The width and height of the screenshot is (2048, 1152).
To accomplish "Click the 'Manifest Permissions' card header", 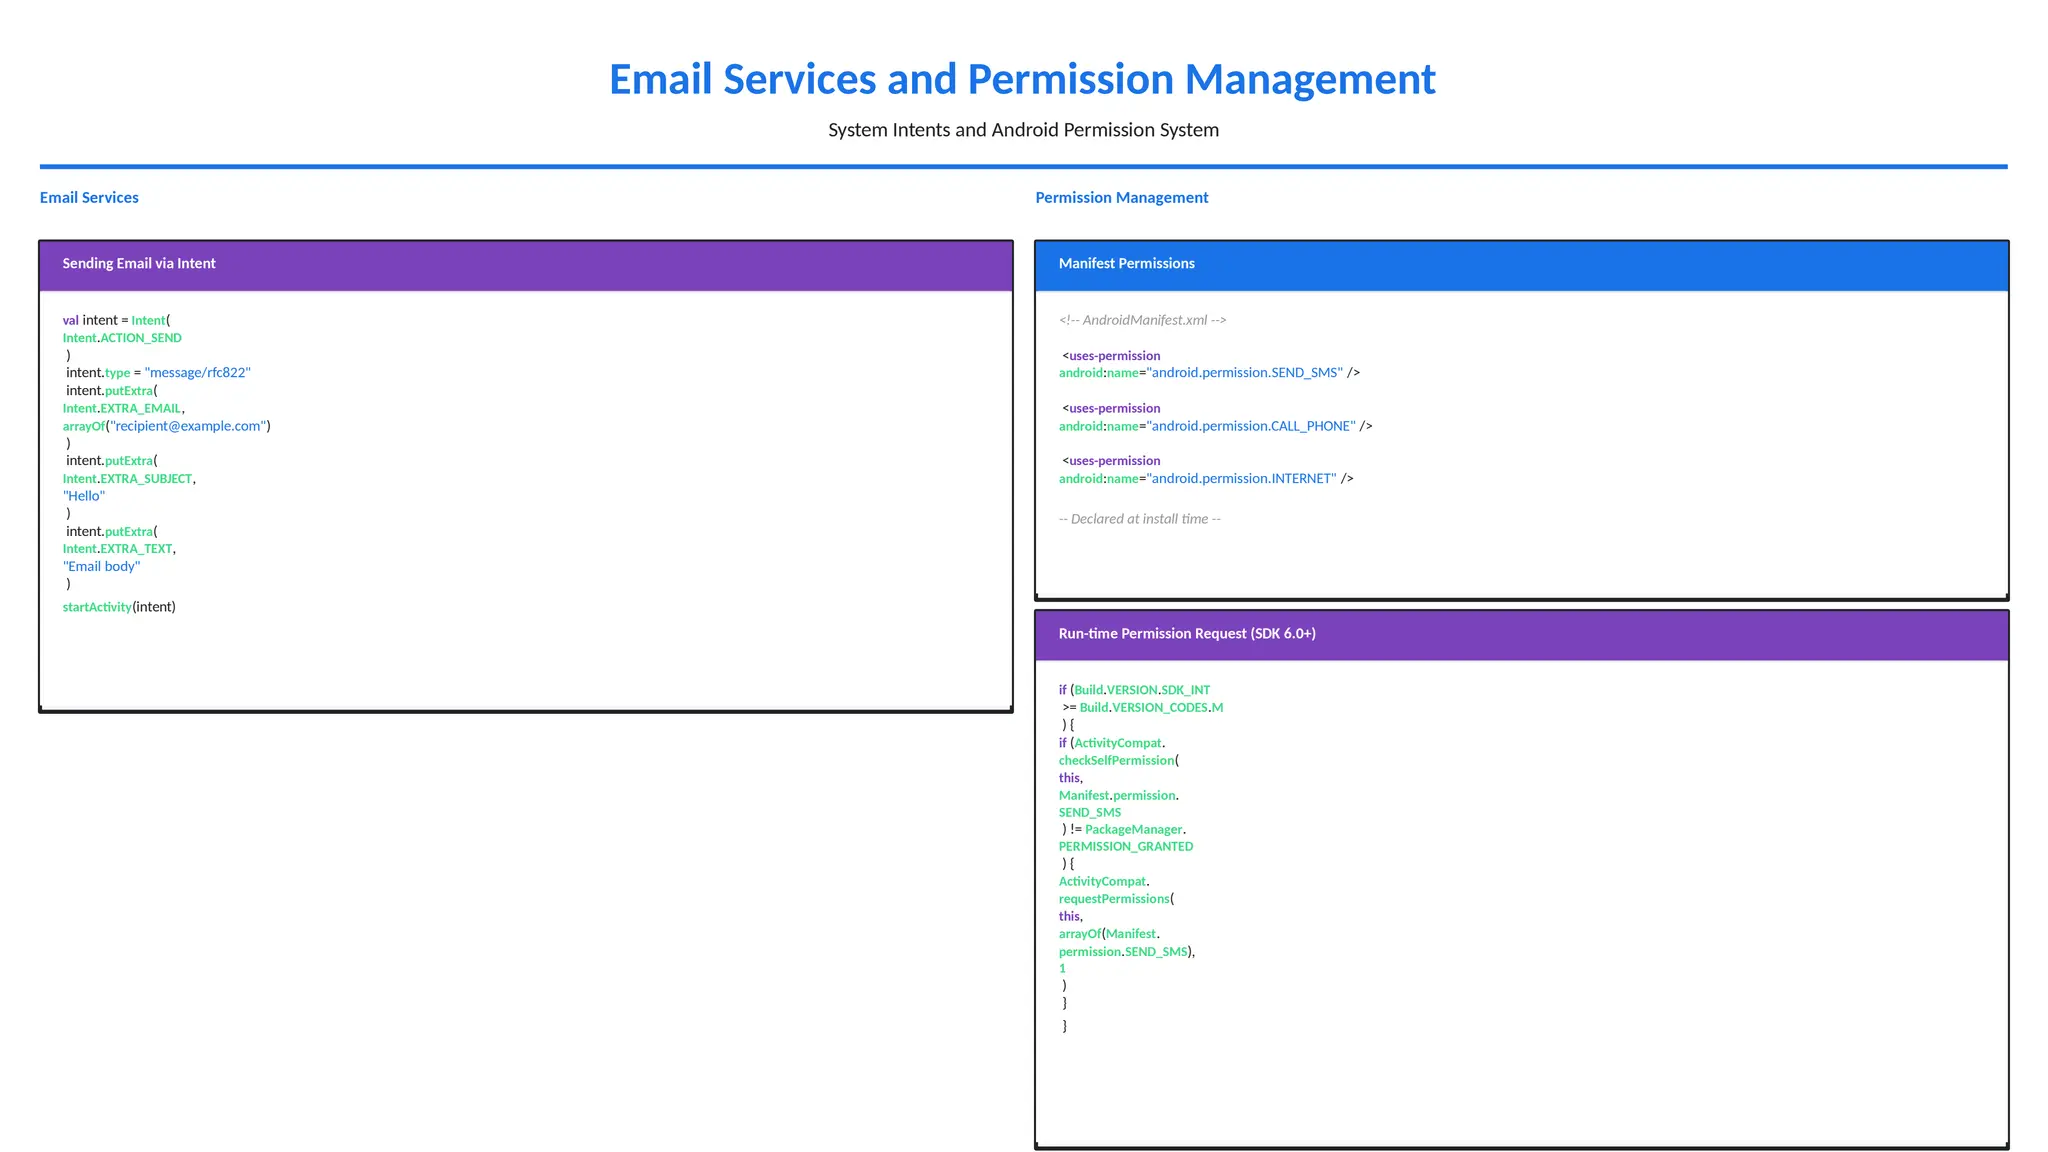I will click(1521, 265).
